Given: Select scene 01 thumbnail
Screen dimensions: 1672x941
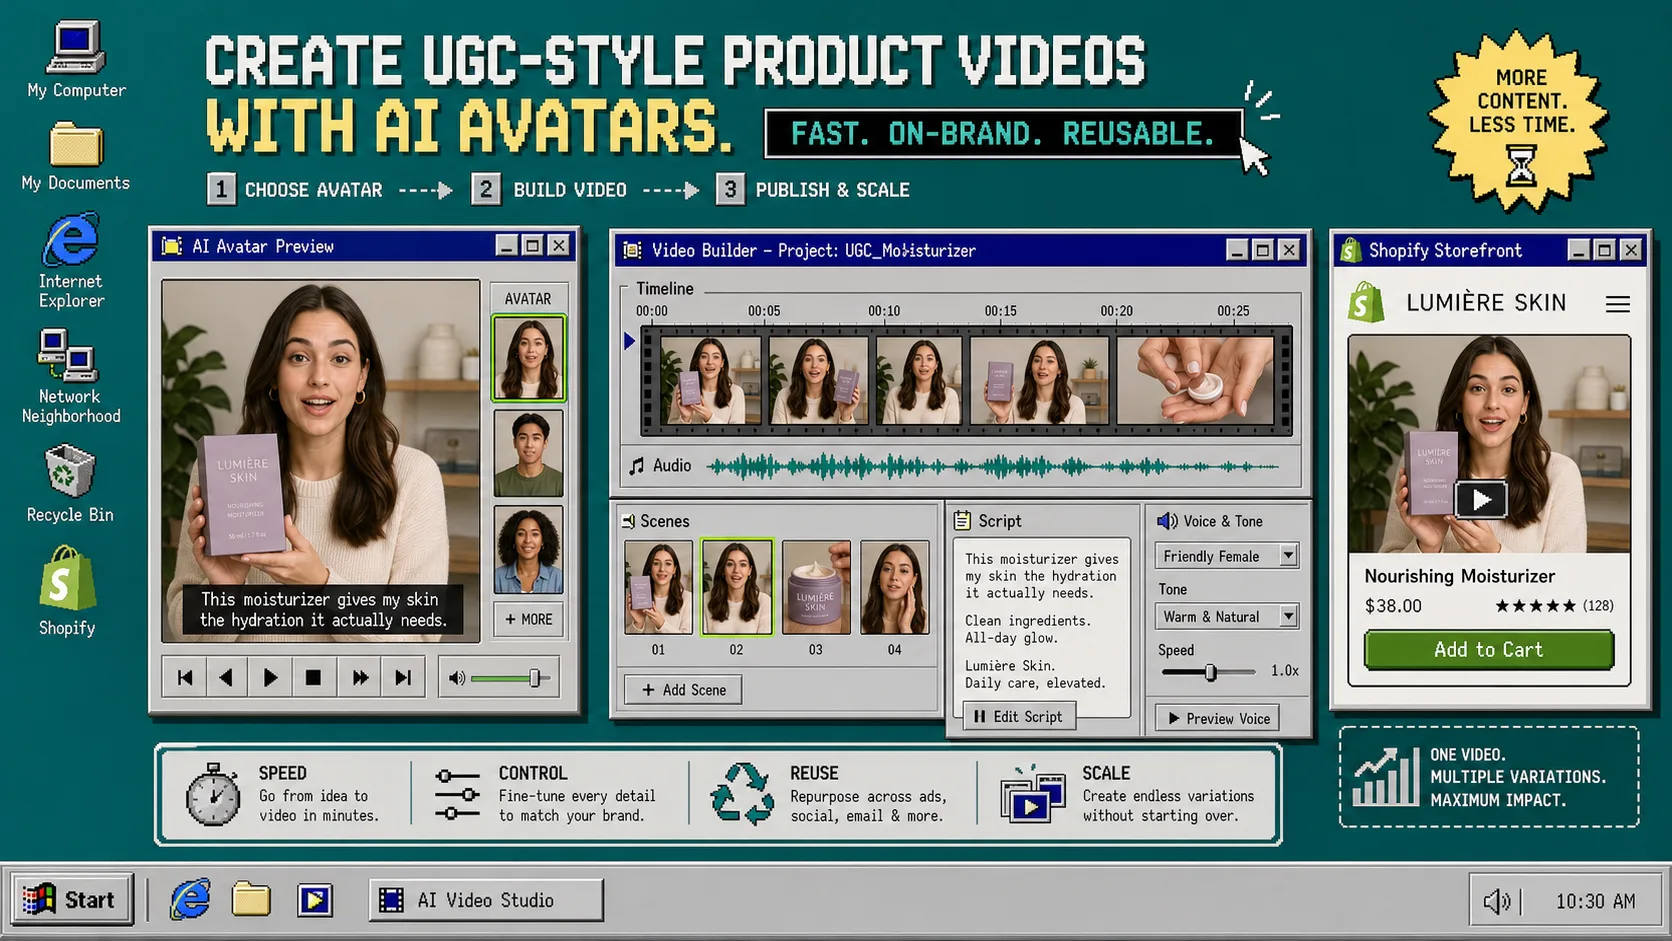Looking at the screenshot, I should pyautogui.click(x=658, y=587).
